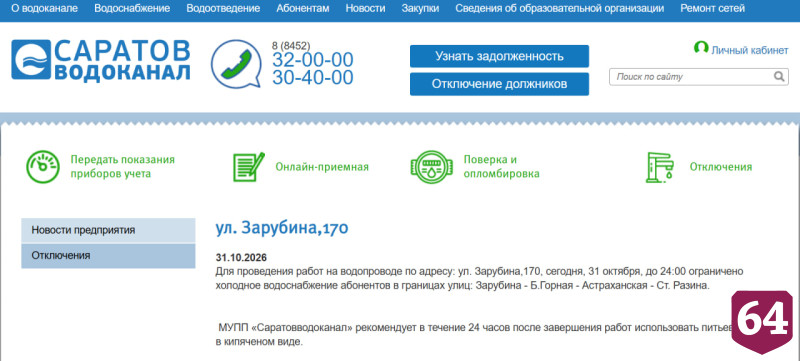Open the Абонентам menu
This screenshot has height=361, width=800.
[x=303, y=9]
